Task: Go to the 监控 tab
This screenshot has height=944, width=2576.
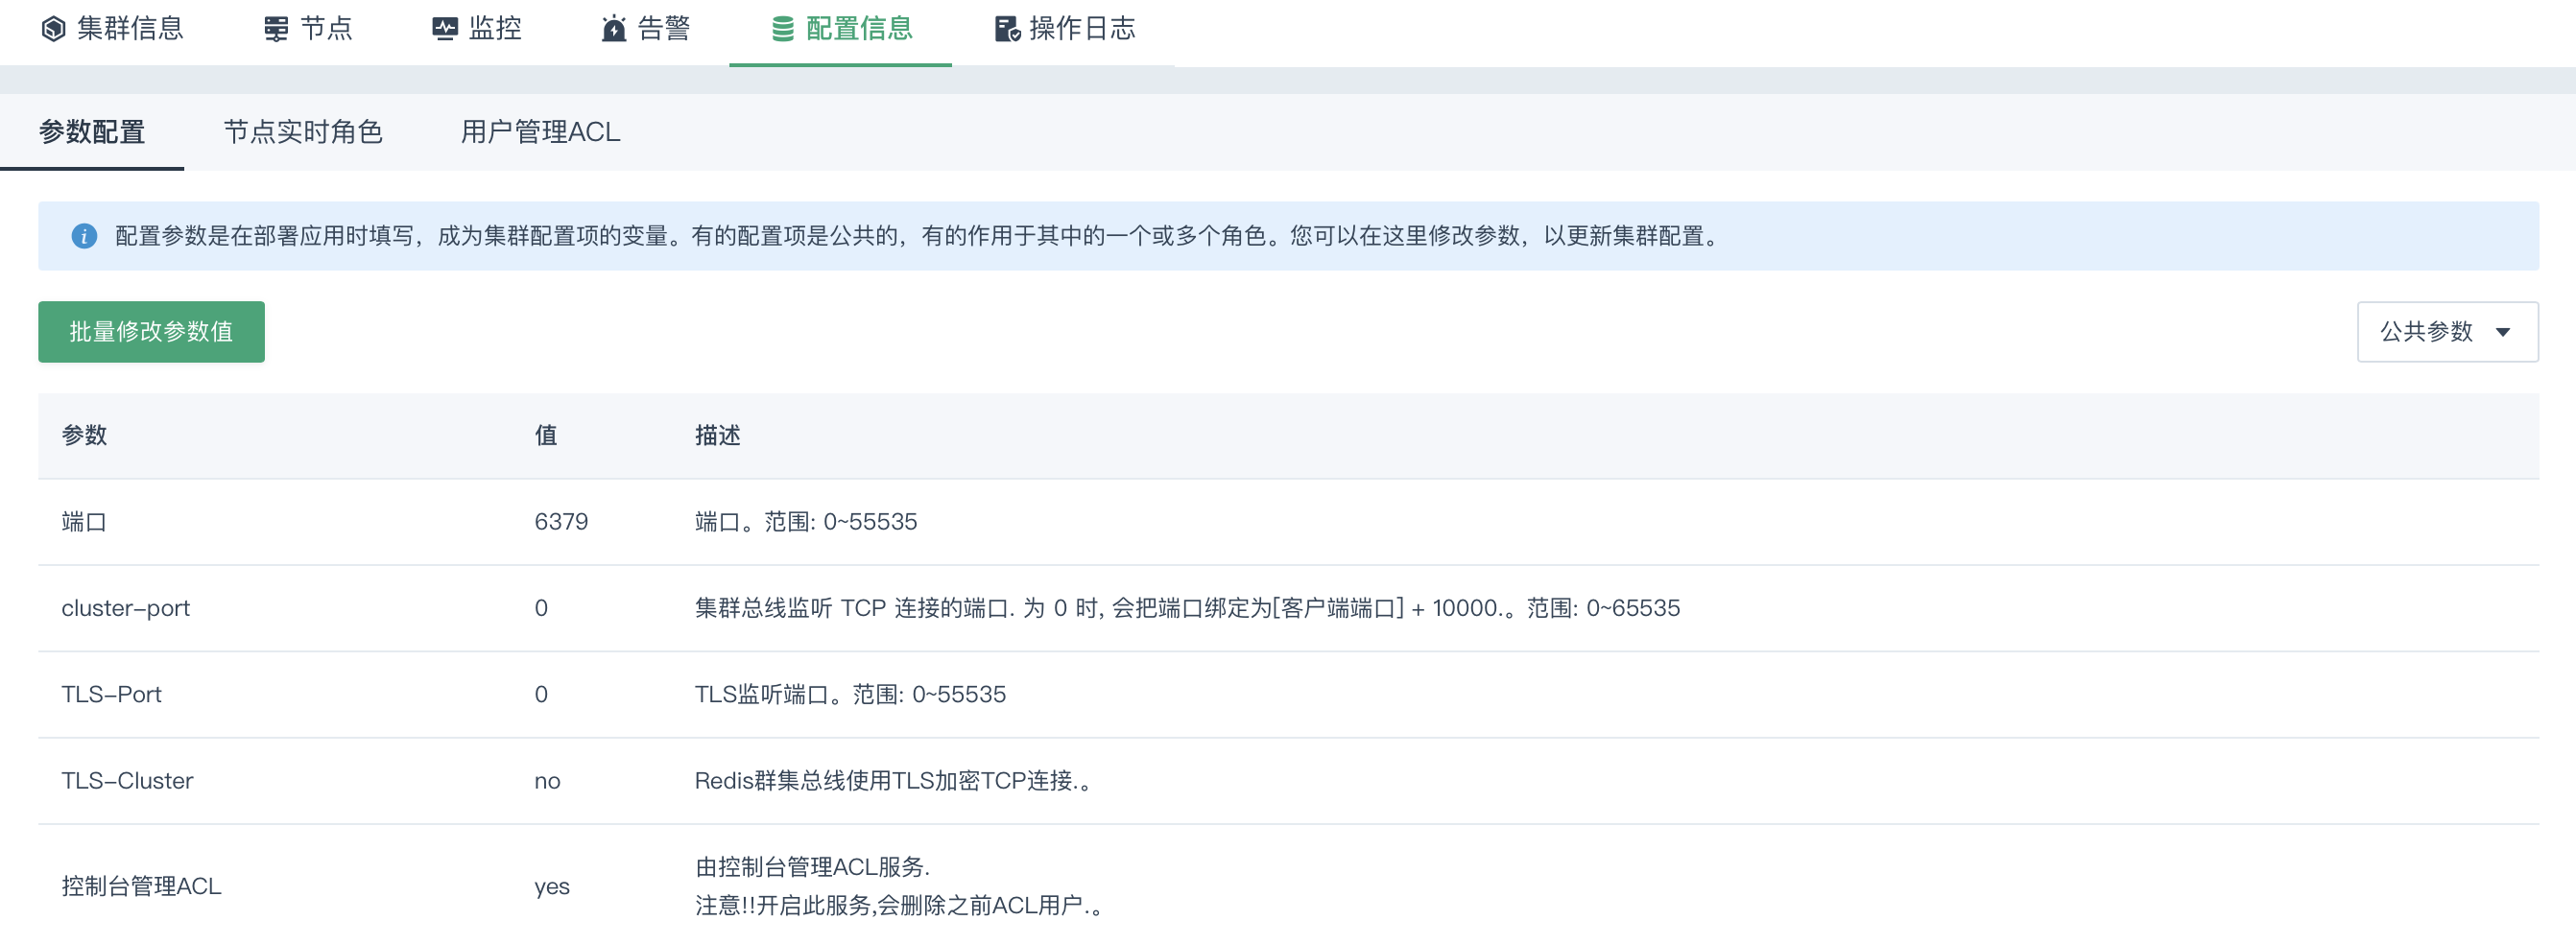Action: [x=477, y=29]
